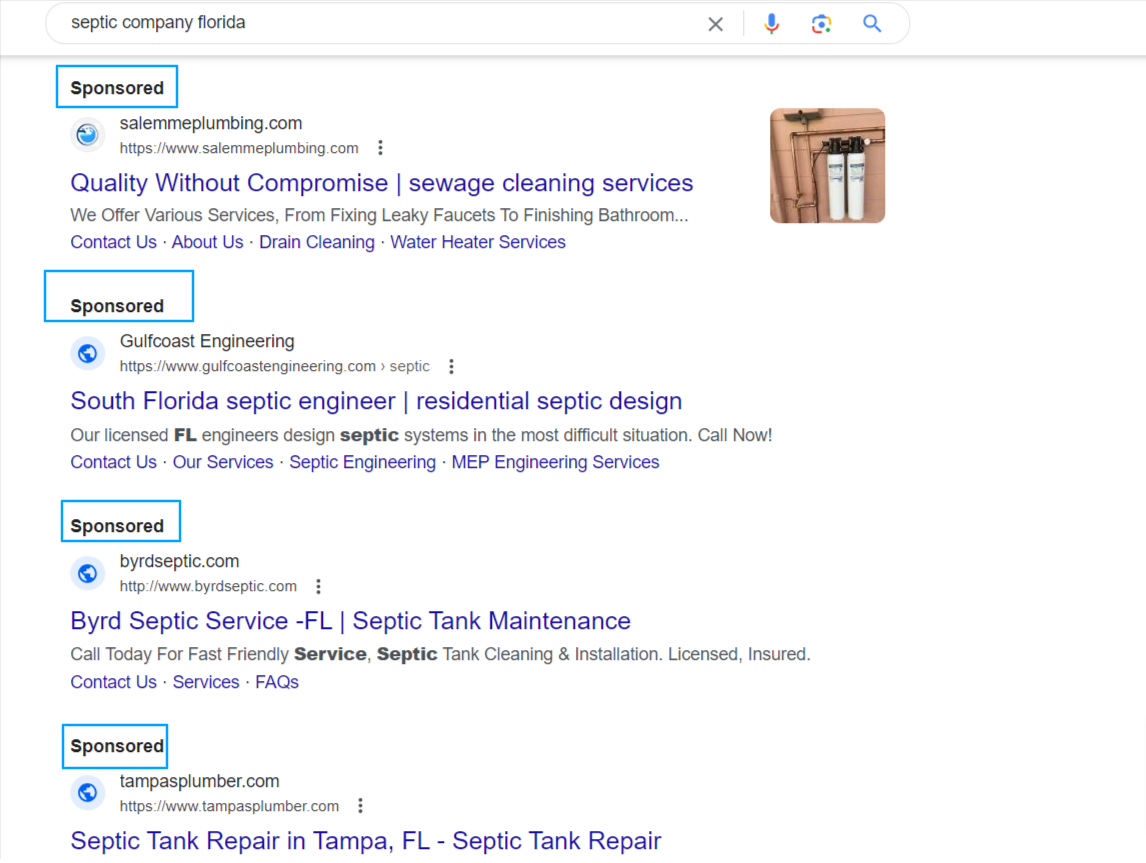Click the tampasplumber.com favicon
1146x863 pixels.
[x=87, y=793]
